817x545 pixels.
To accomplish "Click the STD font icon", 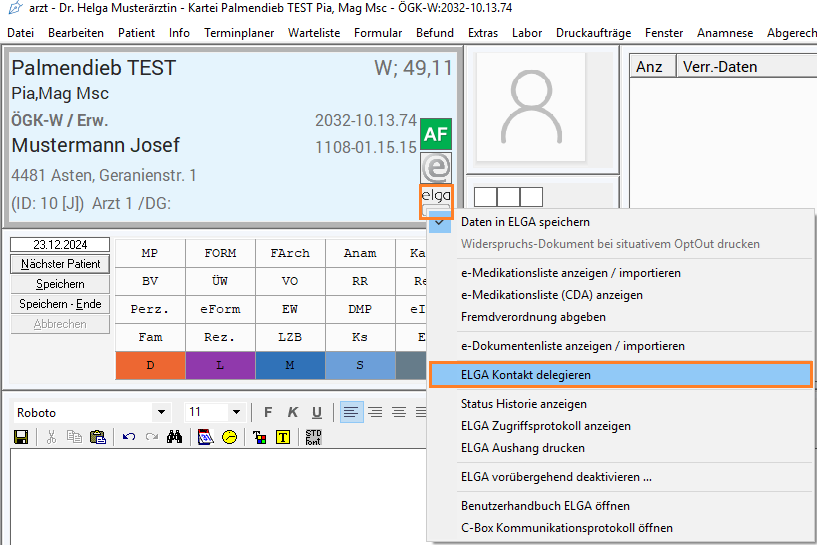I will [x=313, y=437].
